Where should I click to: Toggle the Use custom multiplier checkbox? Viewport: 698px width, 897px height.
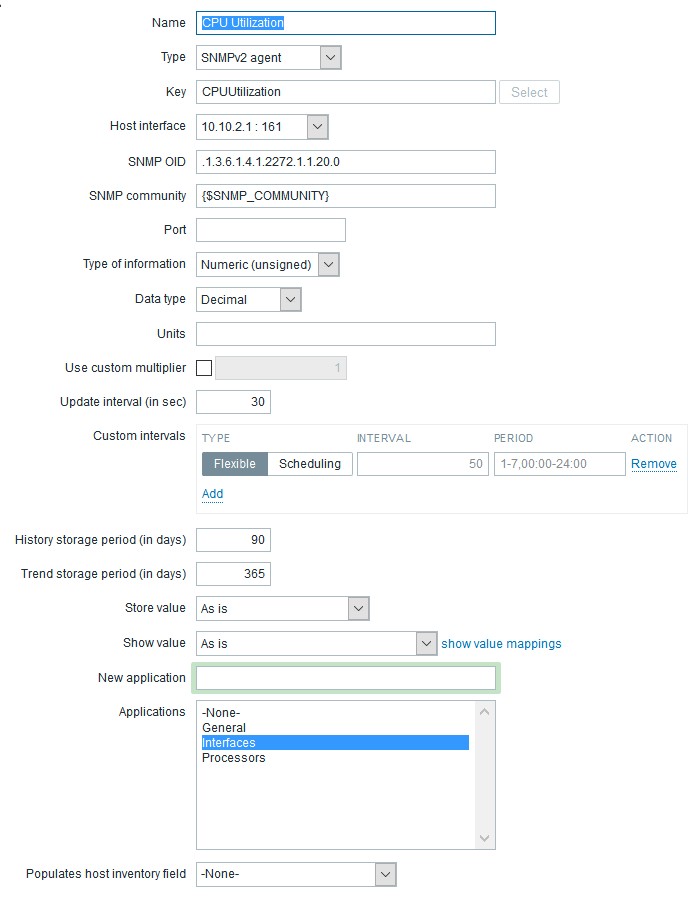point(204,368)
